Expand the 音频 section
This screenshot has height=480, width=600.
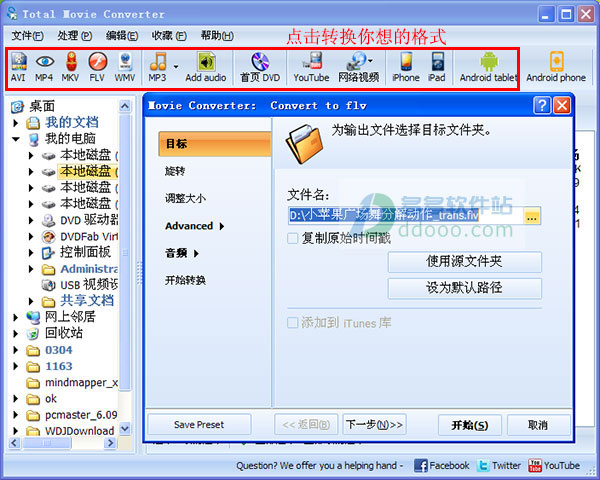tap(182, 253)
